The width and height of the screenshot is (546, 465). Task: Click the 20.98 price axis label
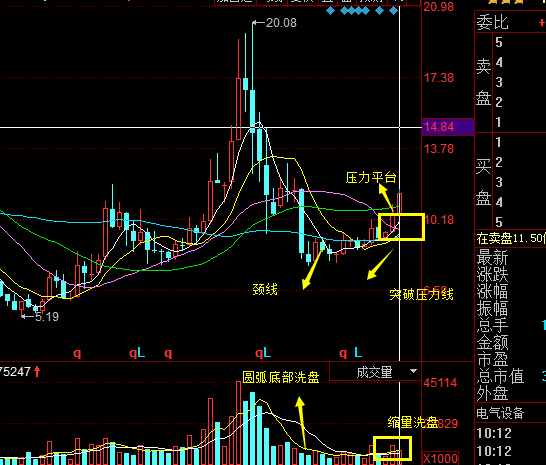(x=438, y=7)
